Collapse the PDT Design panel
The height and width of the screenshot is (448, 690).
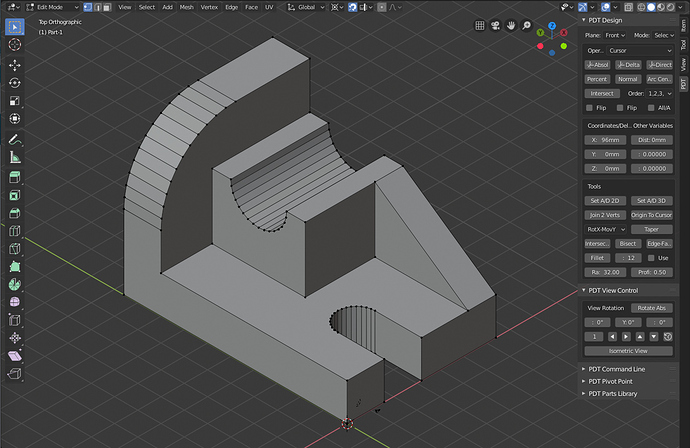[584, 20]
